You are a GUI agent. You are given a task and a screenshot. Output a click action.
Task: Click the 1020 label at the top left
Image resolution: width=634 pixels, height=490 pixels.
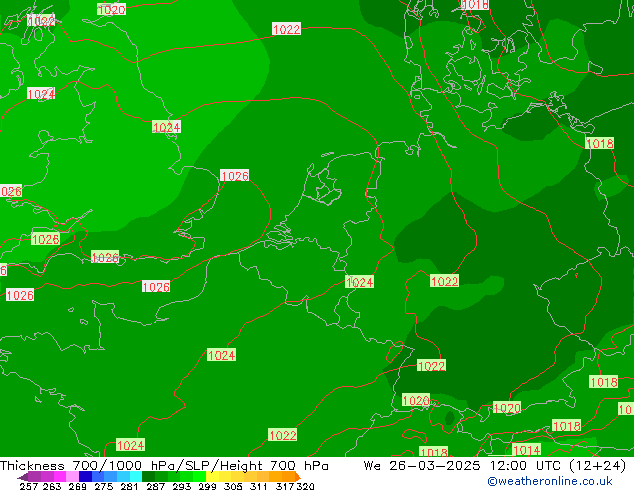tap(111, 9)
